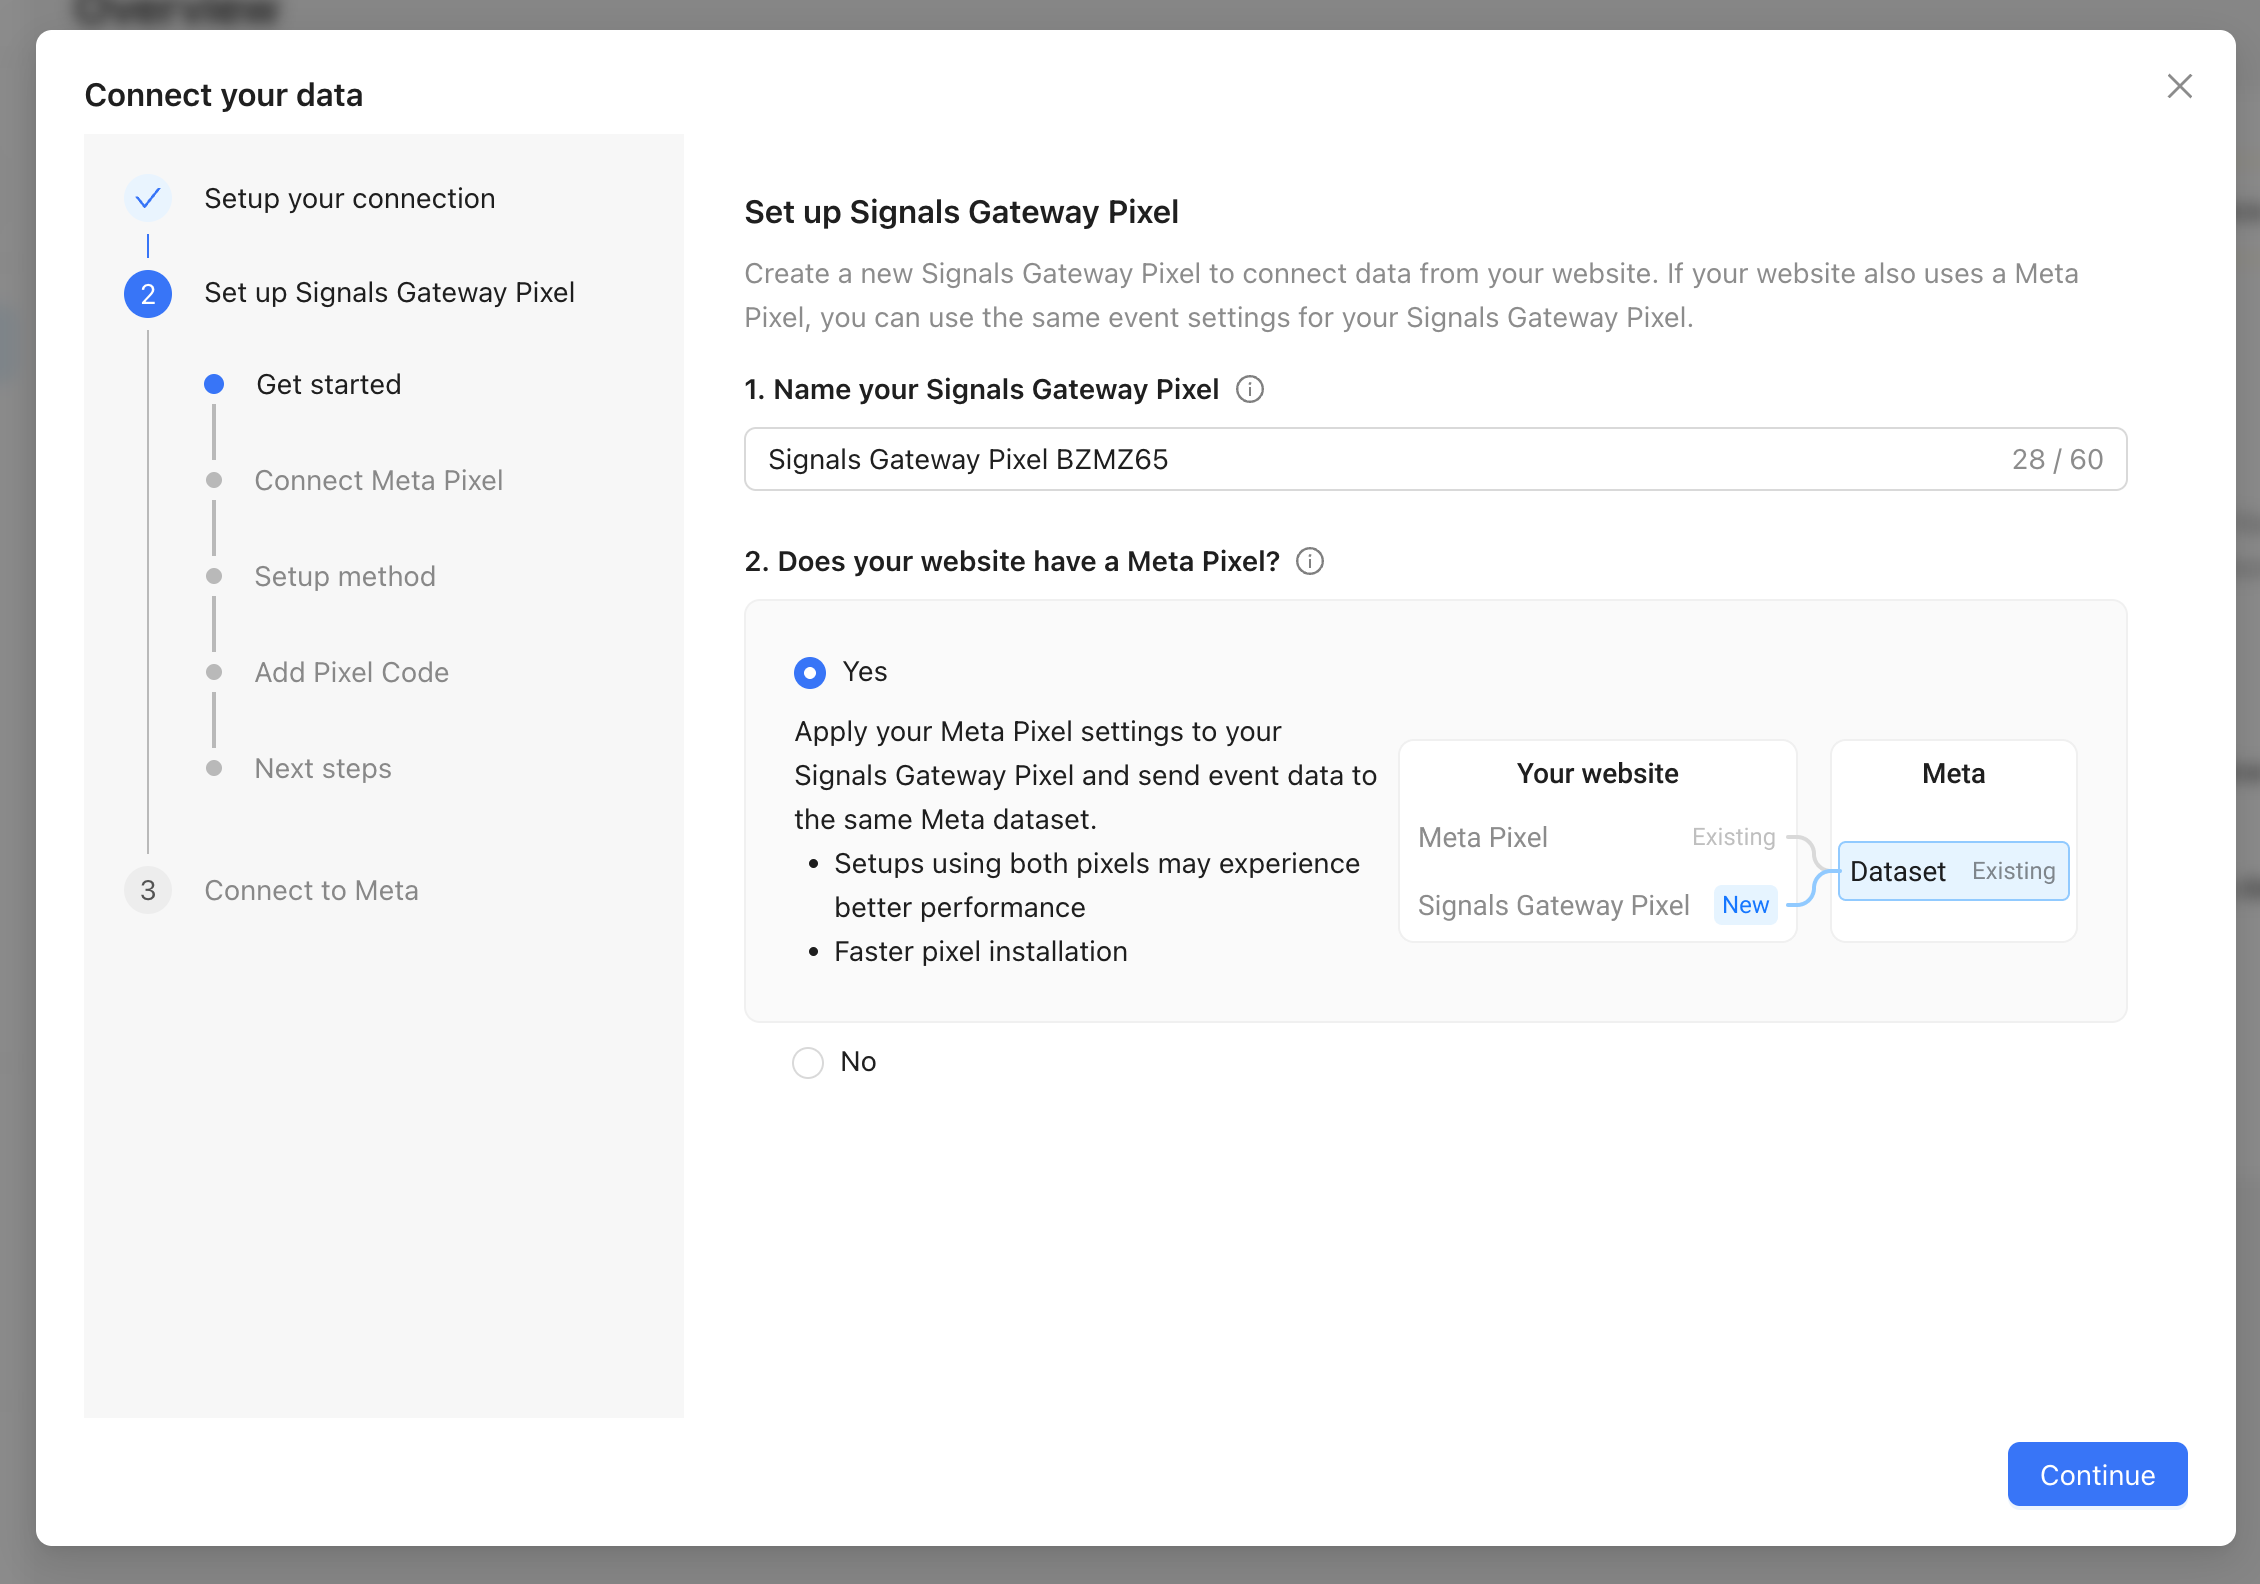Click the pixel name input field

(x=1435, y=459)
